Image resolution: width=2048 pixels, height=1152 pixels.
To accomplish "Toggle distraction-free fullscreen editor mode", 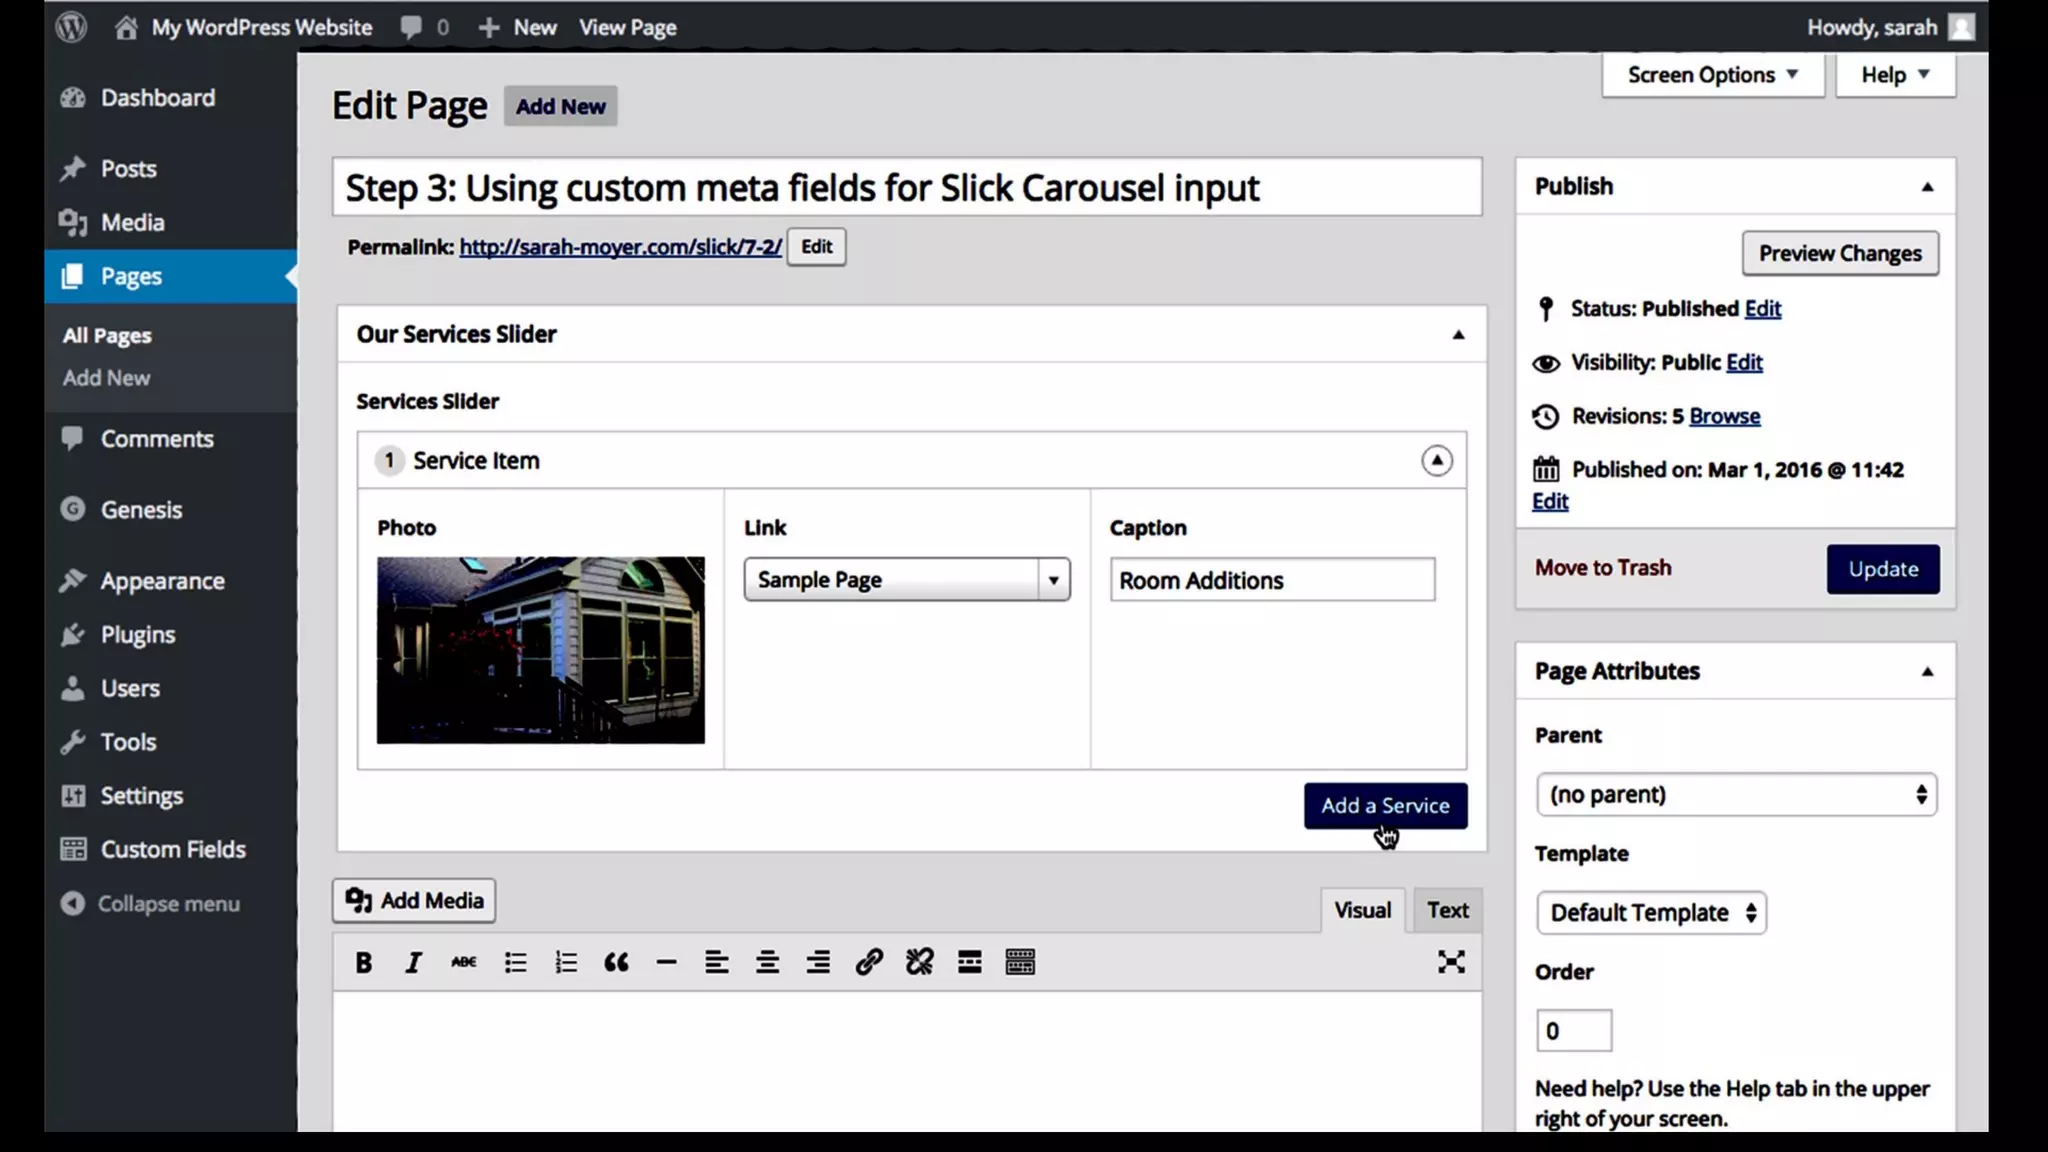I will pyautogui.click(x=1451, y=962).
